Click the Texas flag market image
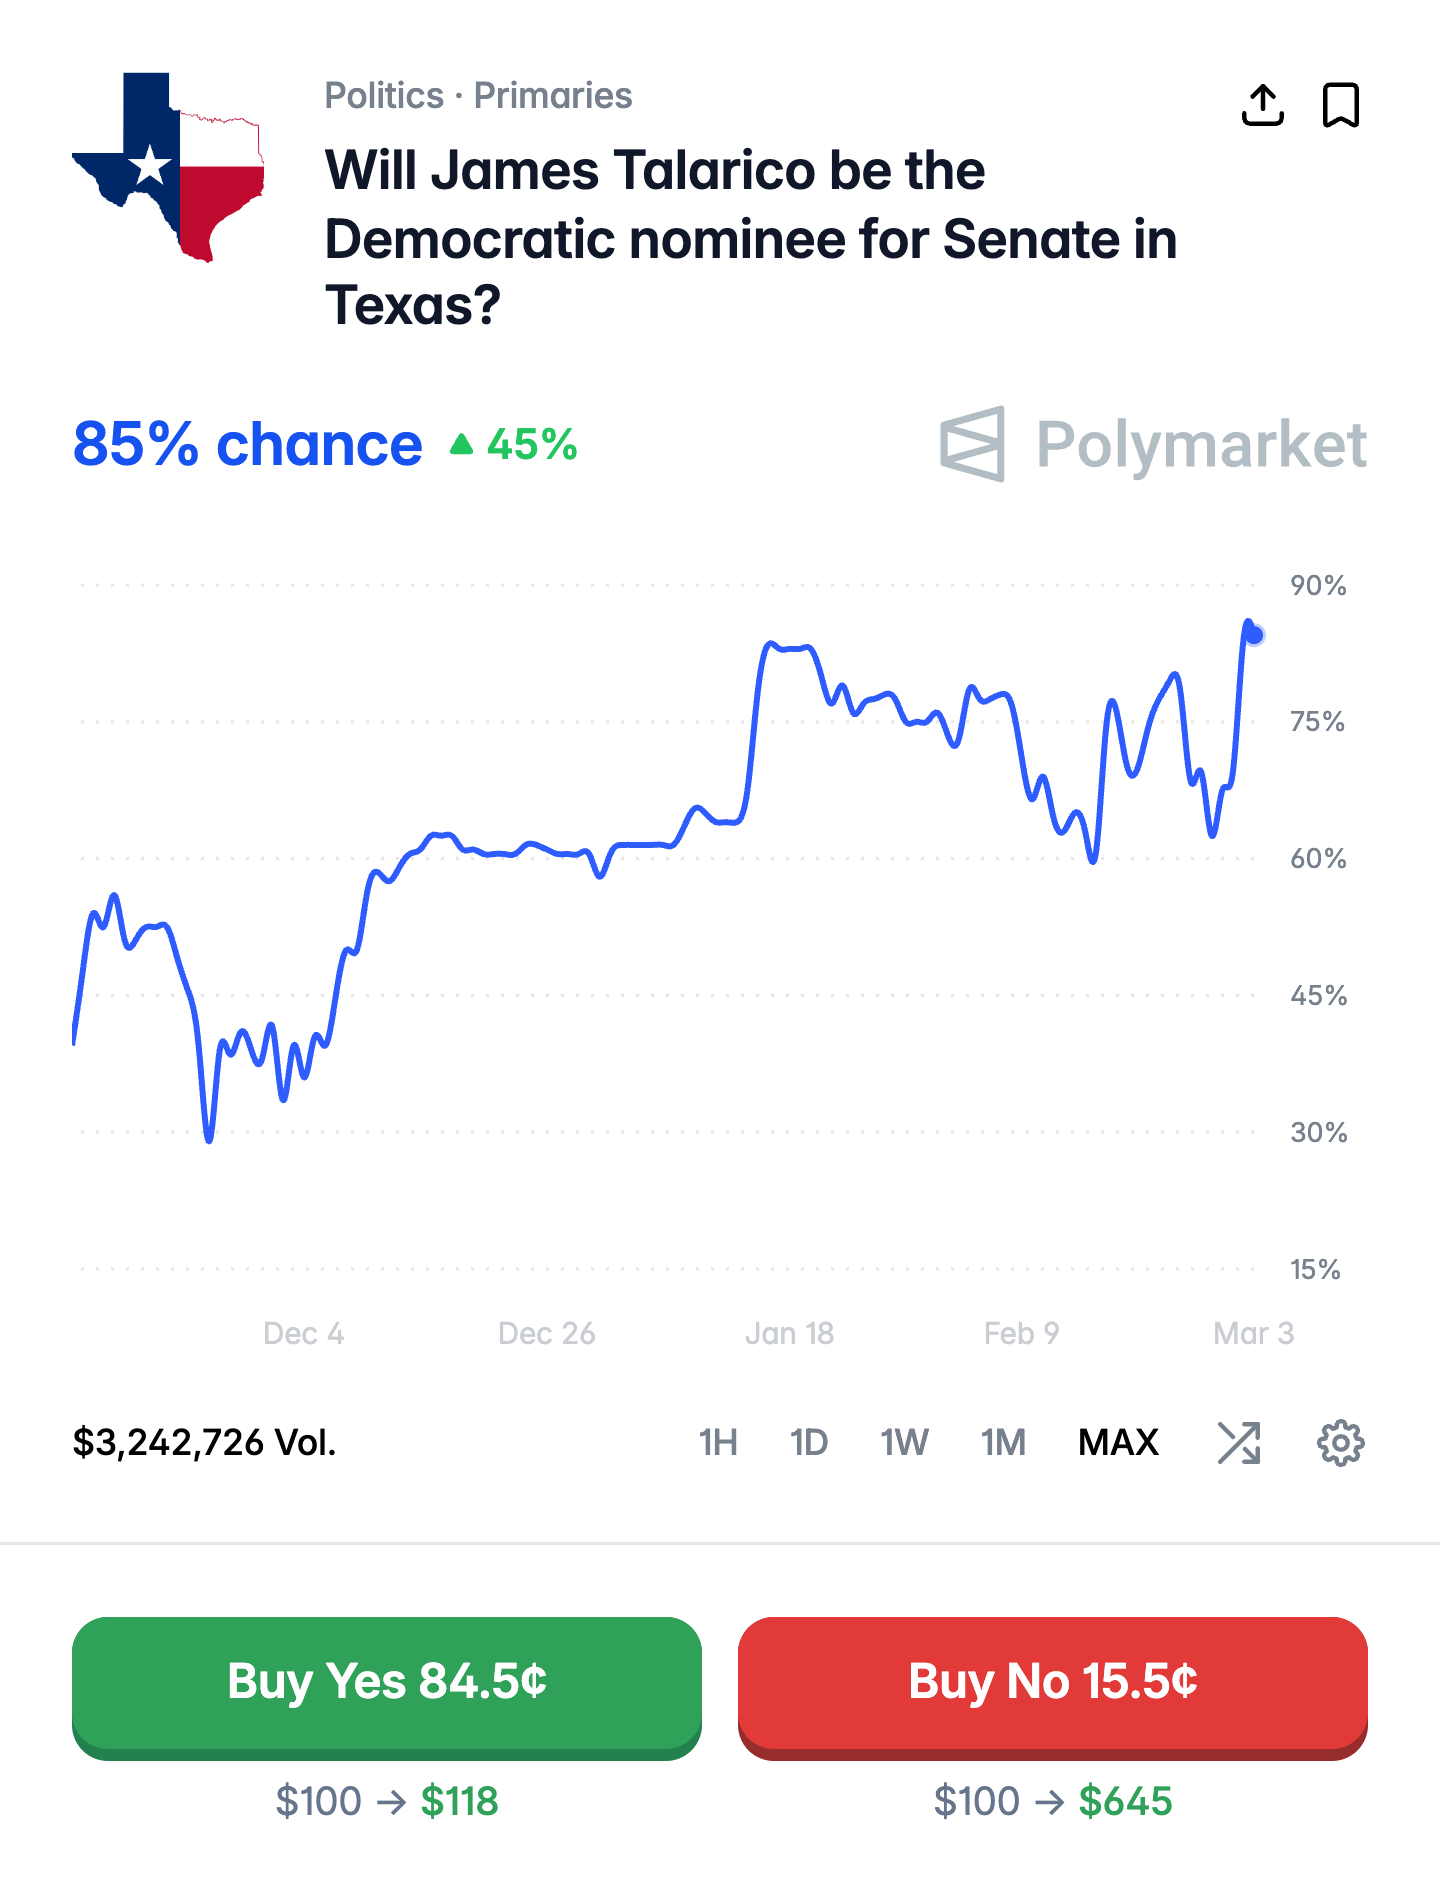 [169, 166]
